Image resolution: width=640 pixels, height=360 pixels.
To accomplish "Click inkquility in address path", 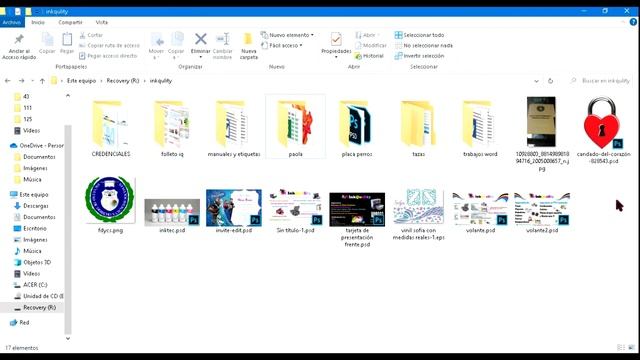I will [160, 81].
